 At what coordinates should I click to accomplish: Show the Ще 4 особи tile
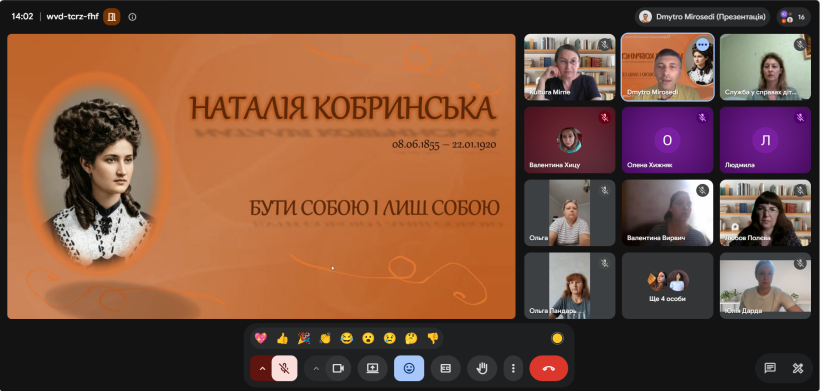[667, 286]
